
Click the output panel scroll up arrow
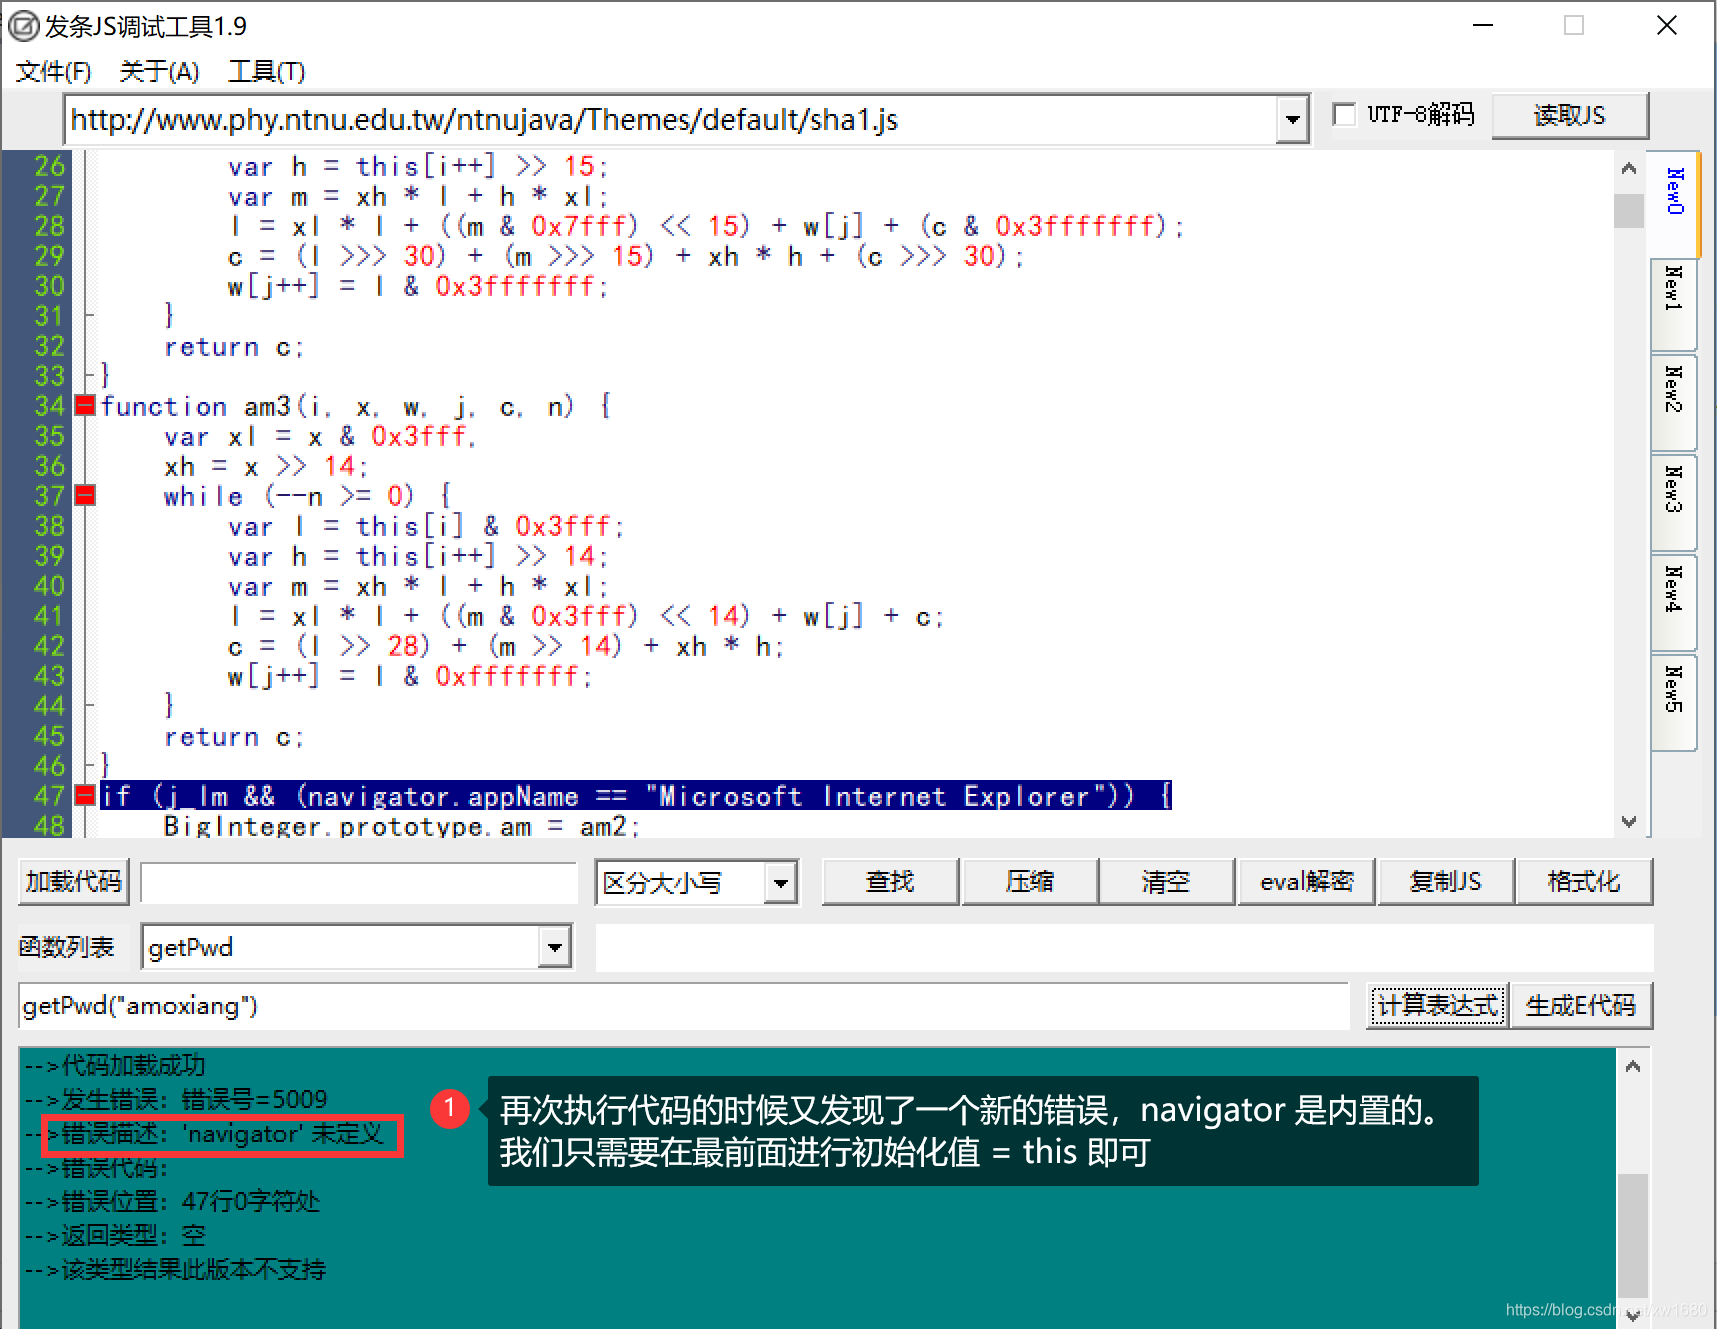(x=1633, y=1066)
